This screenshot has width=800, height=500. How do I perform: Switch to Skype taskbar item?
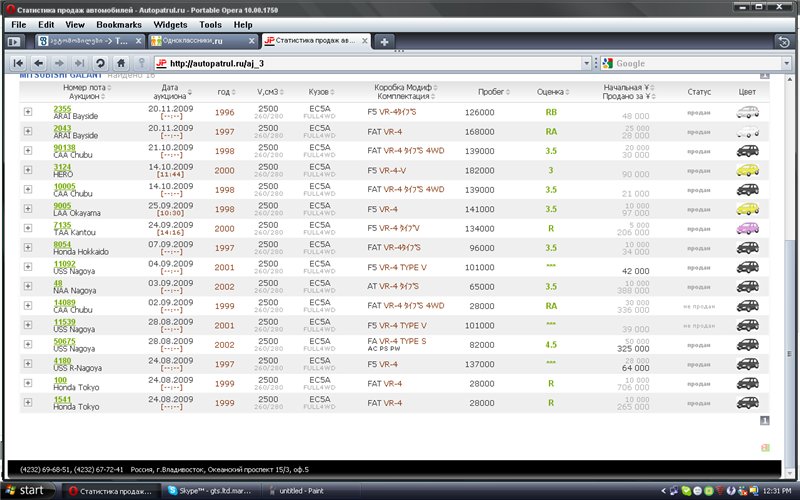[x=211, y=491]
